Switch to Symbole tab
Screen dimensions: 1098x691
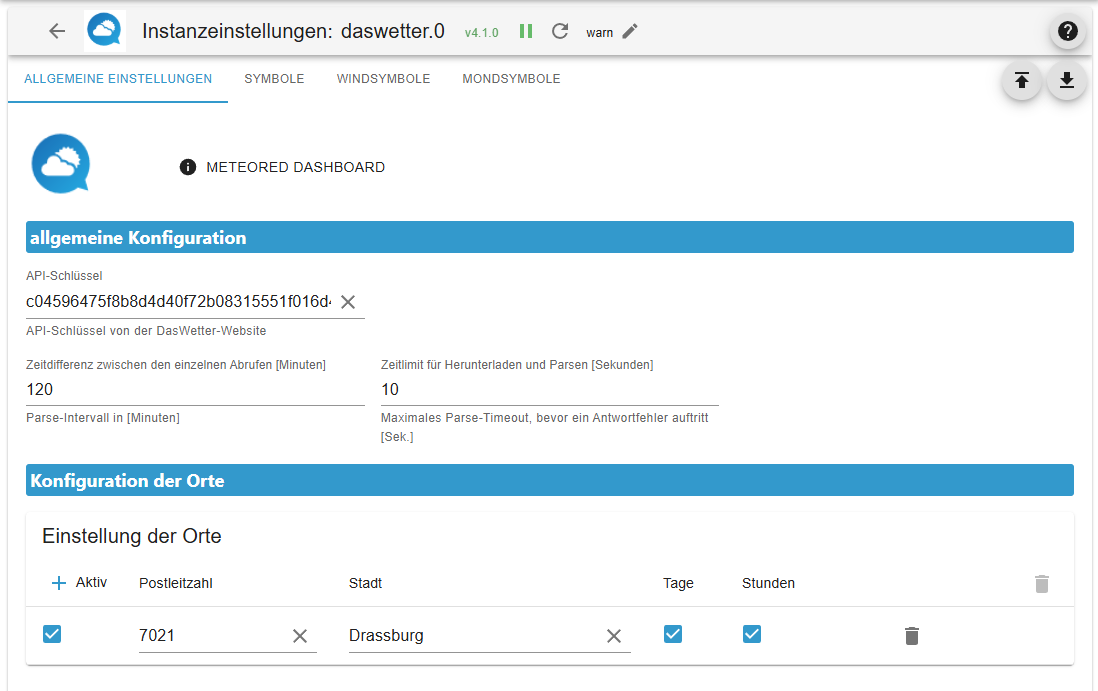click(x=274, y=79)
